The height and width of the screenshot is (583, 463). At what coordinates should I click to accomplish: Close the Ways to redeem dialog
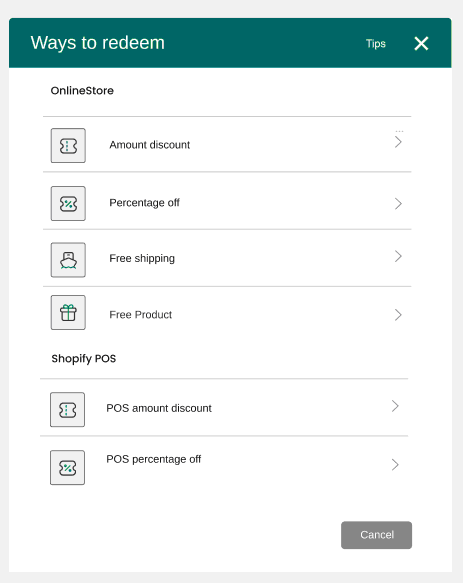point(421,44)
